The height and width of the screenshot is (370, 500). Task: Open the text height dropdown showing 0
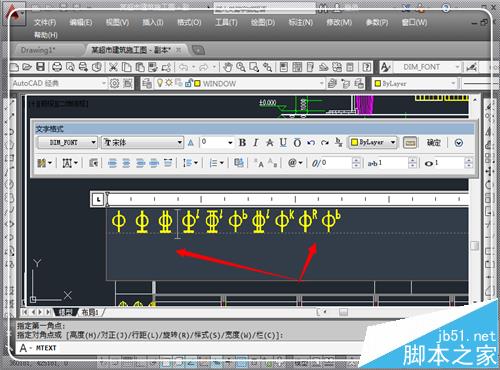tap(230, 143)
